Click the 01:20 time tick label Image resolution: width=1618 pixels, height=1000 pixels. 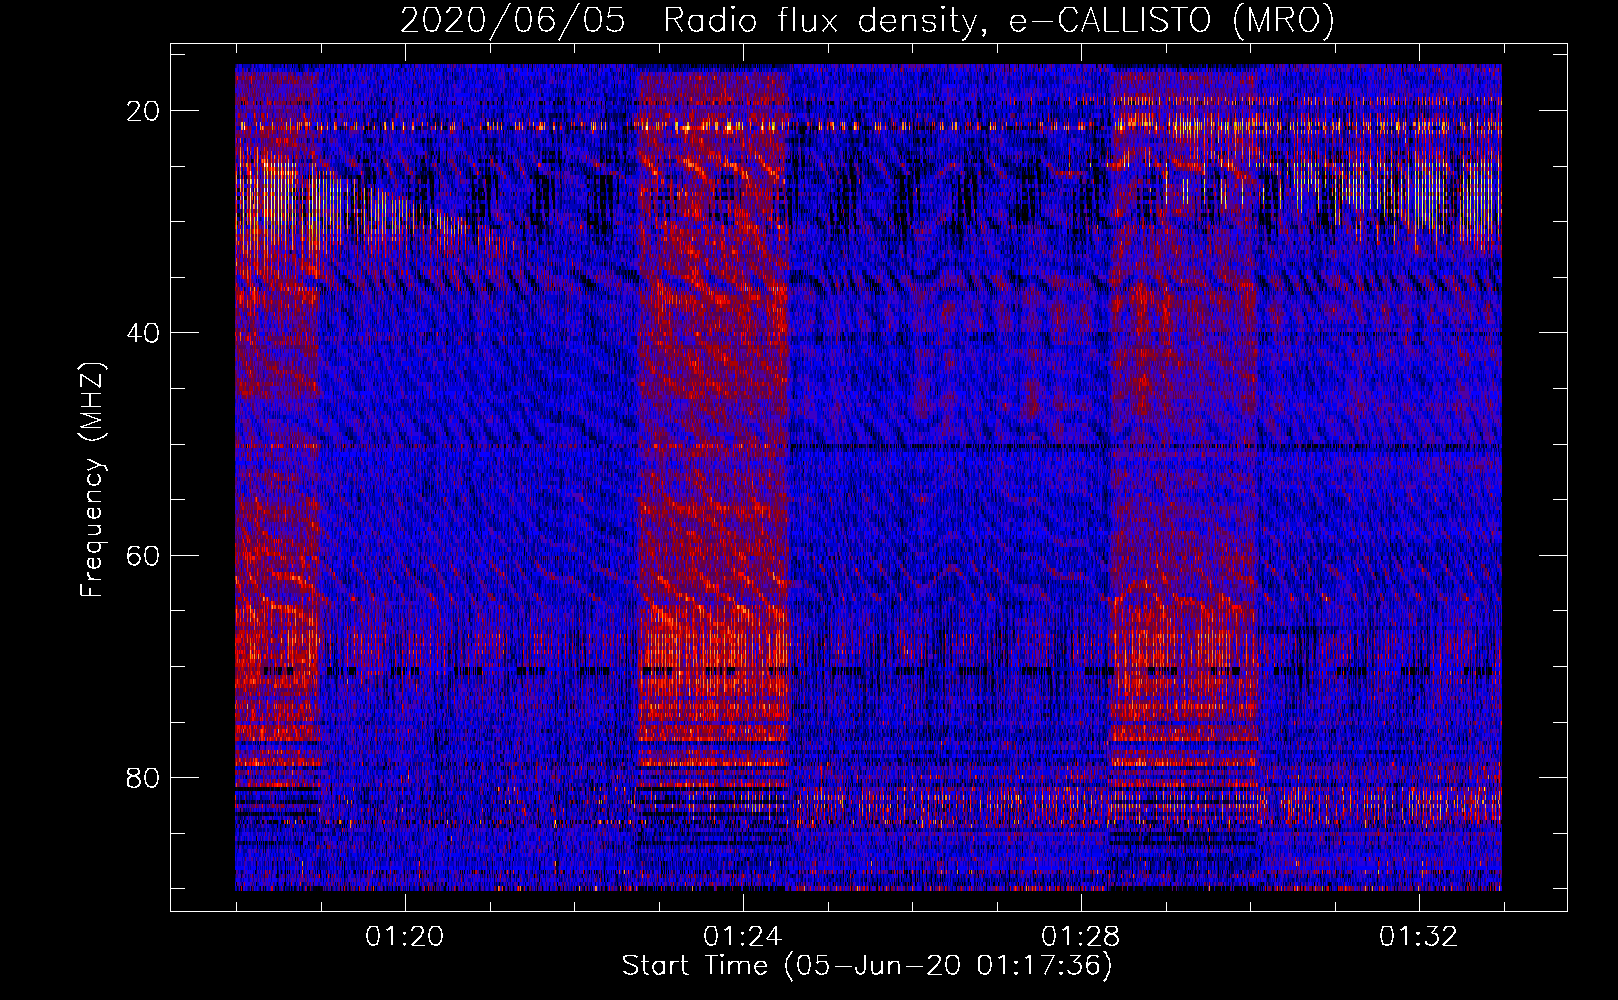pos(405,937)
